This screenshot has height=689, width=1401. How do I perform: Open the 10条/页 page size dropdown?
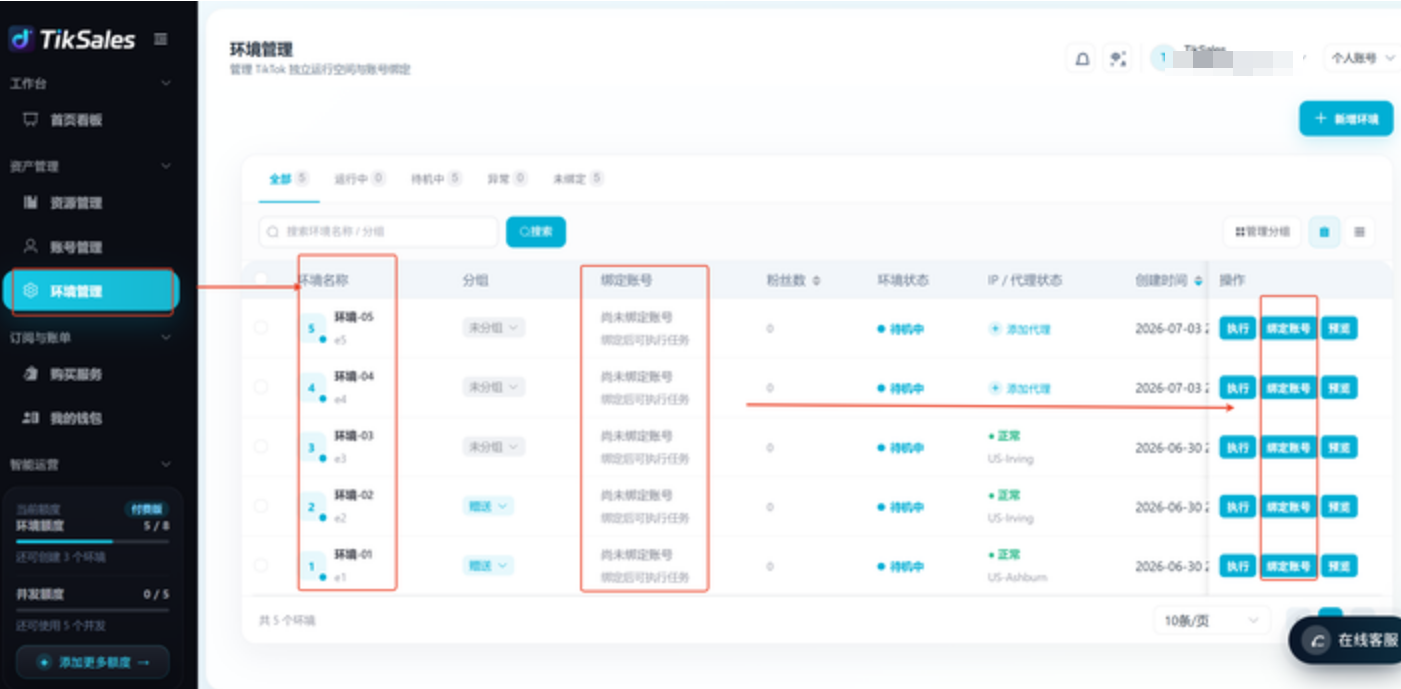click(1211, 621)
